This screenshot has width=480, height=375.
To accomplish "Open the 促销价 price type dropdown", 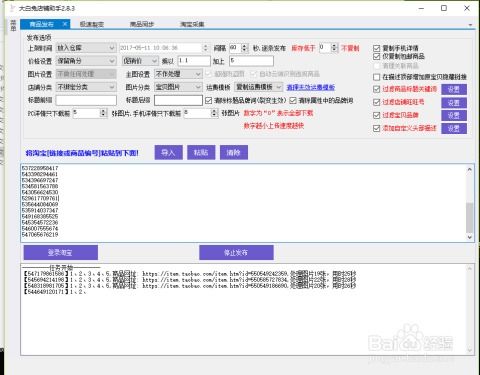I will click(x=140, y=61).
